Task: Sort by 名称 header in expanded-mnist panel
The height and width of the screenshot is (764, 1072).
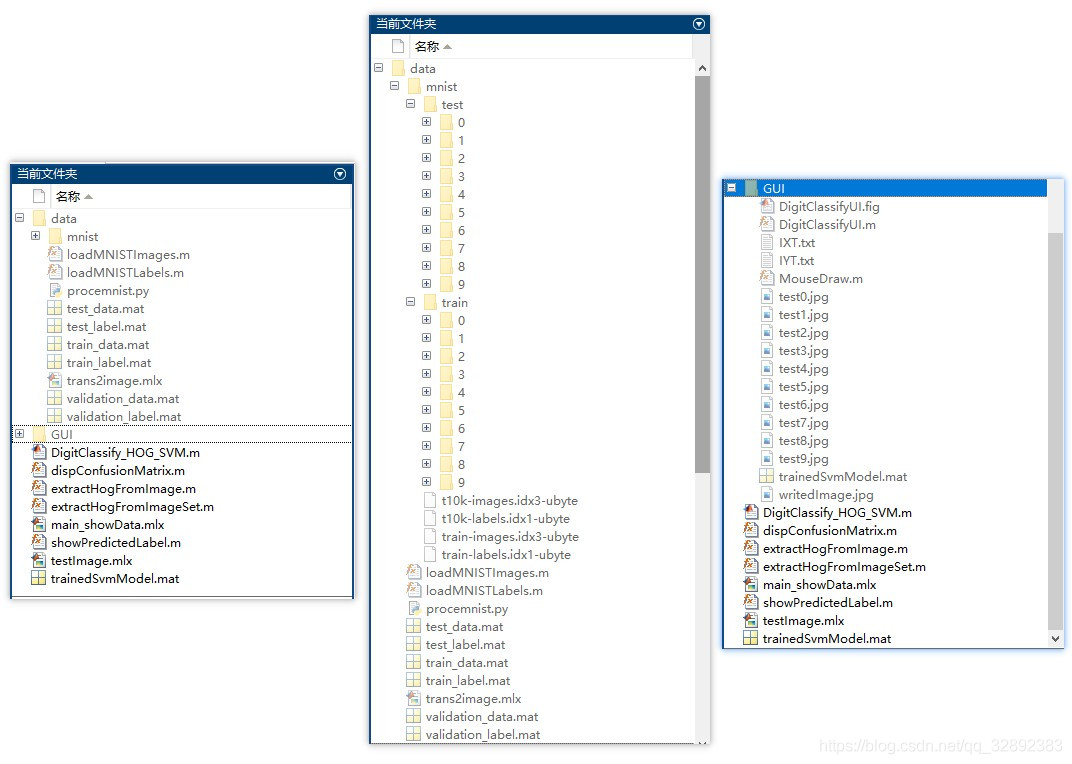Action: click(433, 47)
